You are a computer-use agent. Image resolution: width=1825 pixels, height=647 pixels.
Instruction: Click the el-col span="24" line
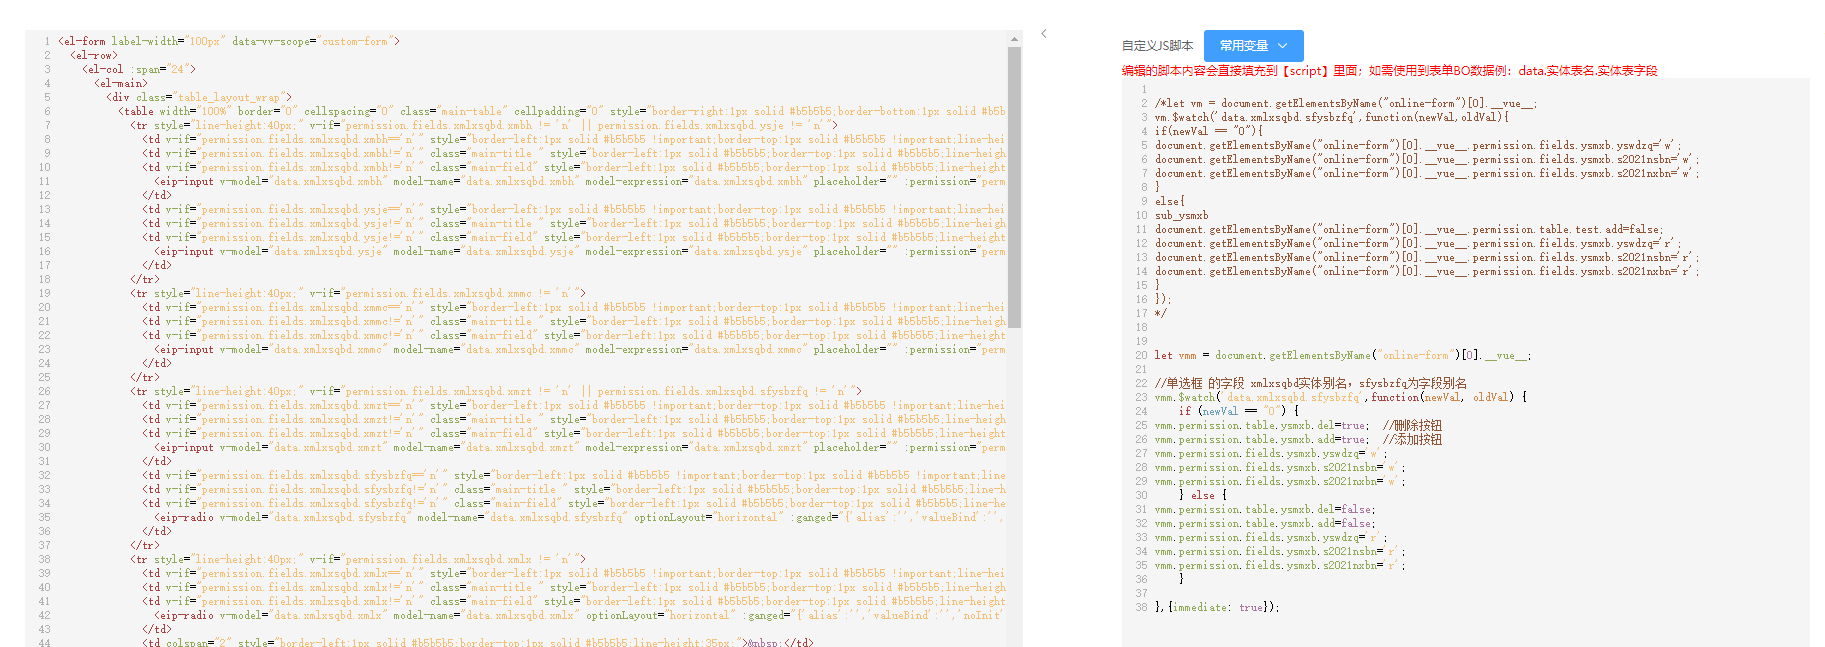point(139,70)
